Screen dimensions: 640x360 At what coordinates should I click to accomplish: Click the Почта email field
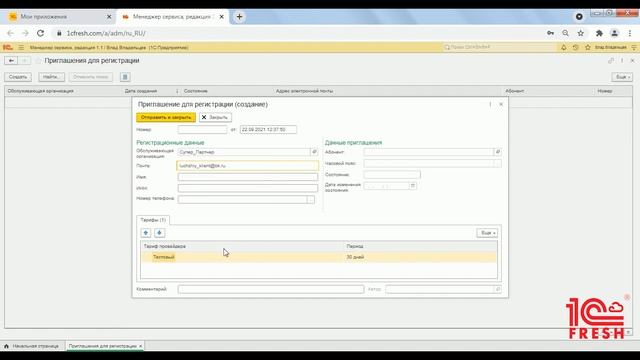[247, 166]
